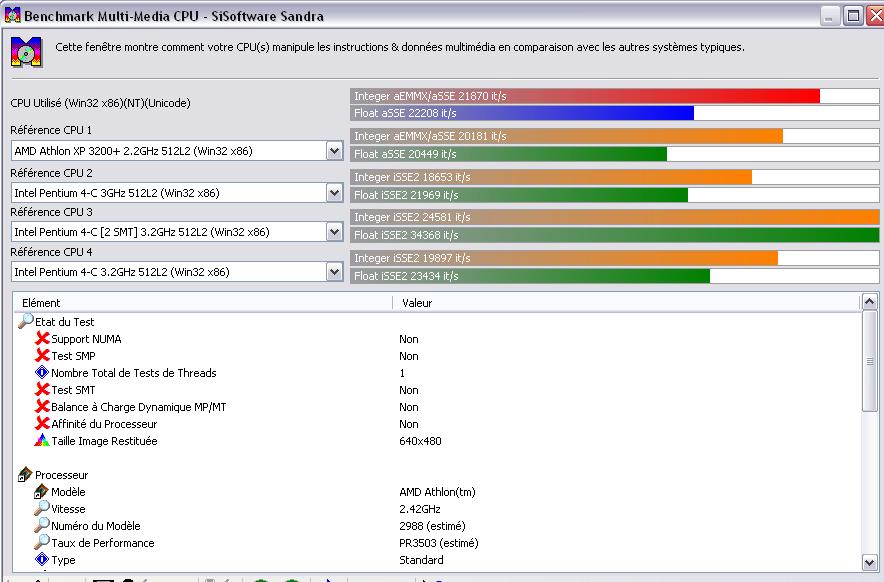The image size is (884, 582).
Task: Maximize the Sandra benchmark window
Action: click(854, 16)
